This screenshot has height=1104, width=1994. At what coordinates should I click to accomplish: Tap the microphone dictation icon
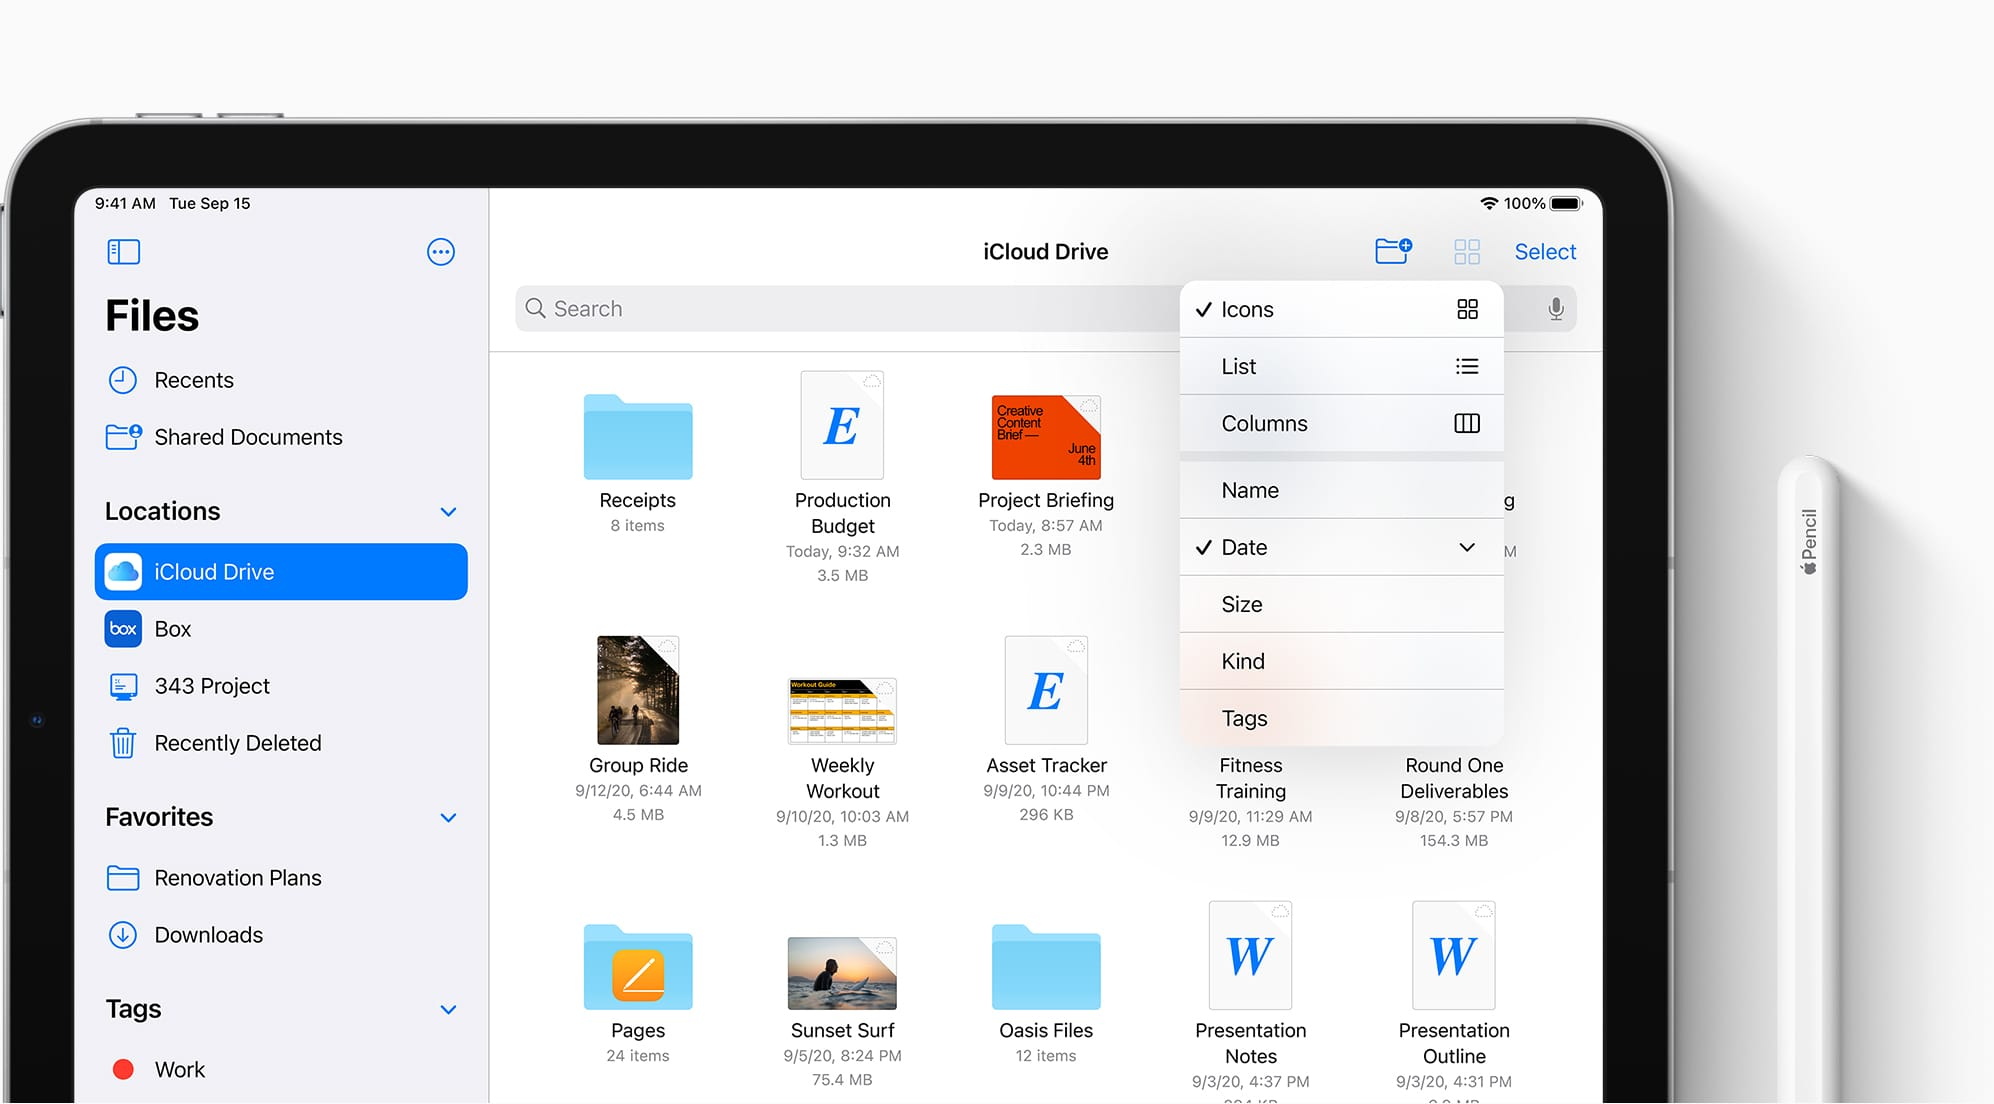[1555, 309]
